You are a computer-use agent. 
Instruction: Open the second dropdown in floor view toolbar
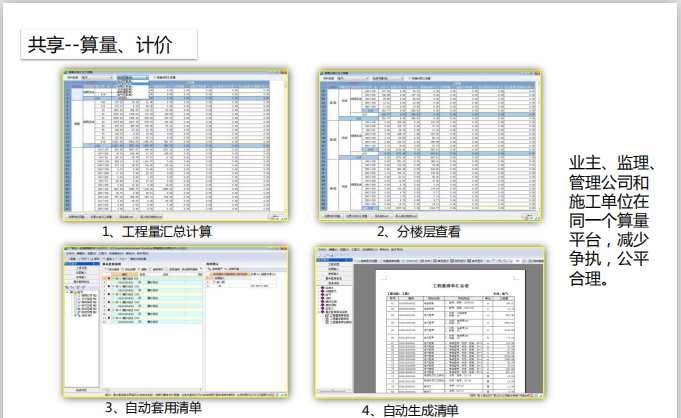(385, 77)
